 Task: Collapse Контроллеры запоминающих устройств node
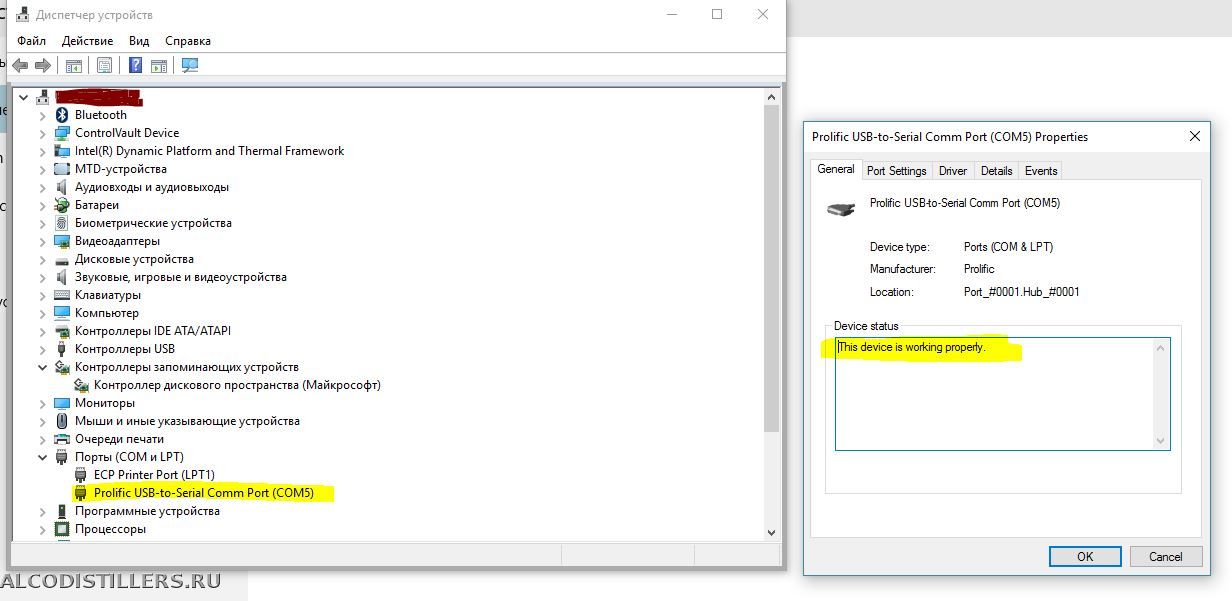click(x=42, y=367)
